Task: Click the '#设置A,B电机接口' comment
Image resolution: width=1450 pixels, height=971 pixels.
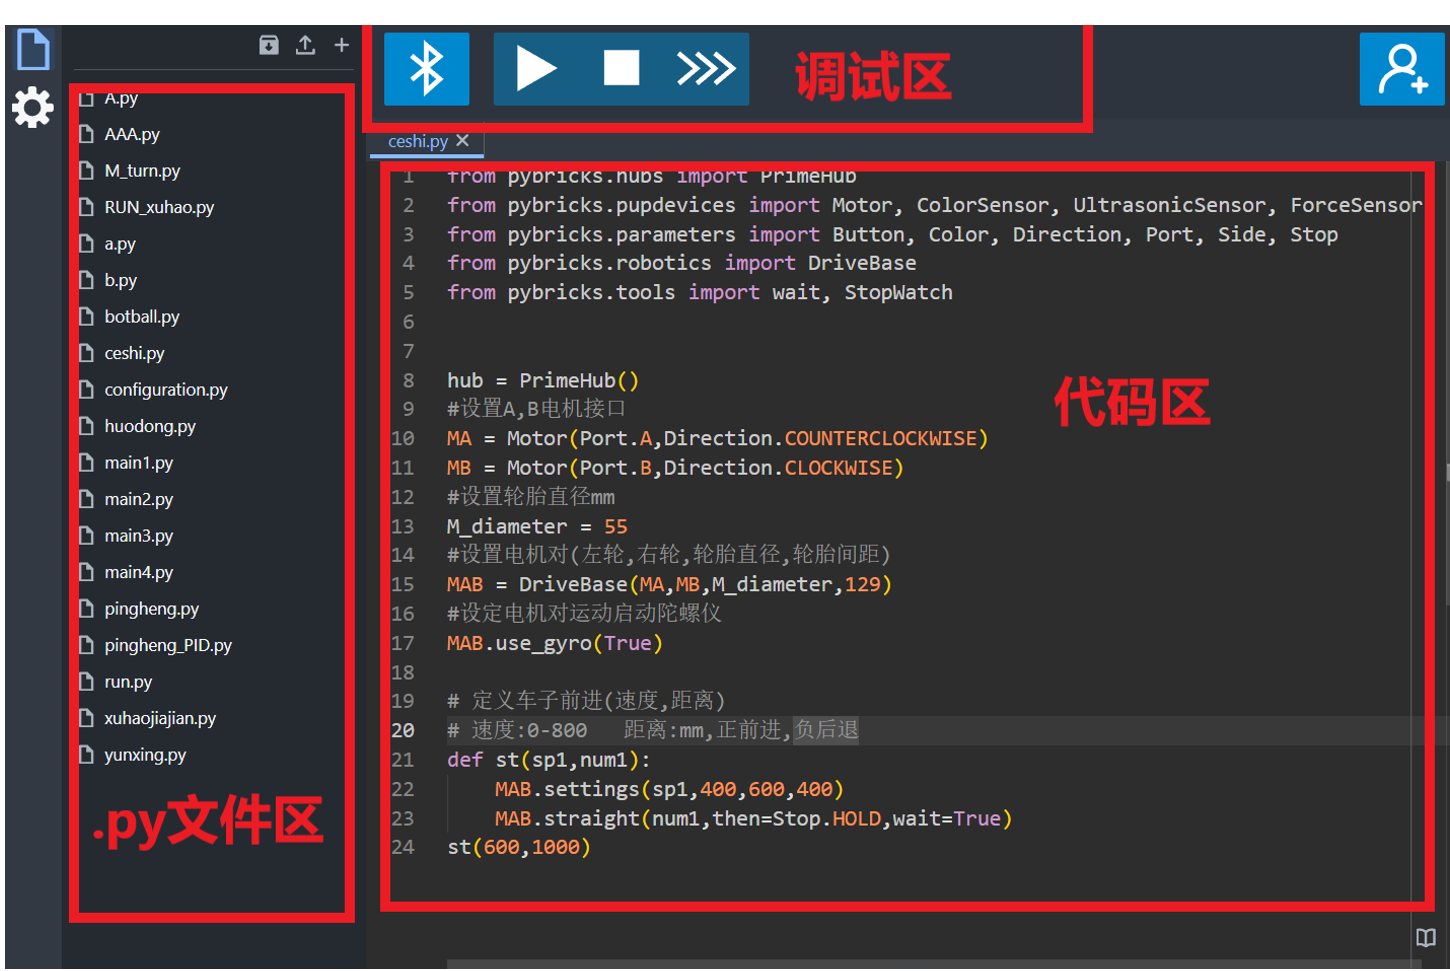Action: (x=537, y=409)
